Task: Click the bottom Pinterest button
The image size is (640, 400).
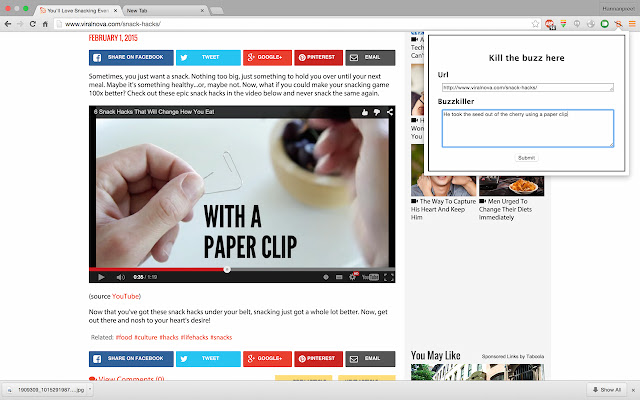Action: point(318,359)
